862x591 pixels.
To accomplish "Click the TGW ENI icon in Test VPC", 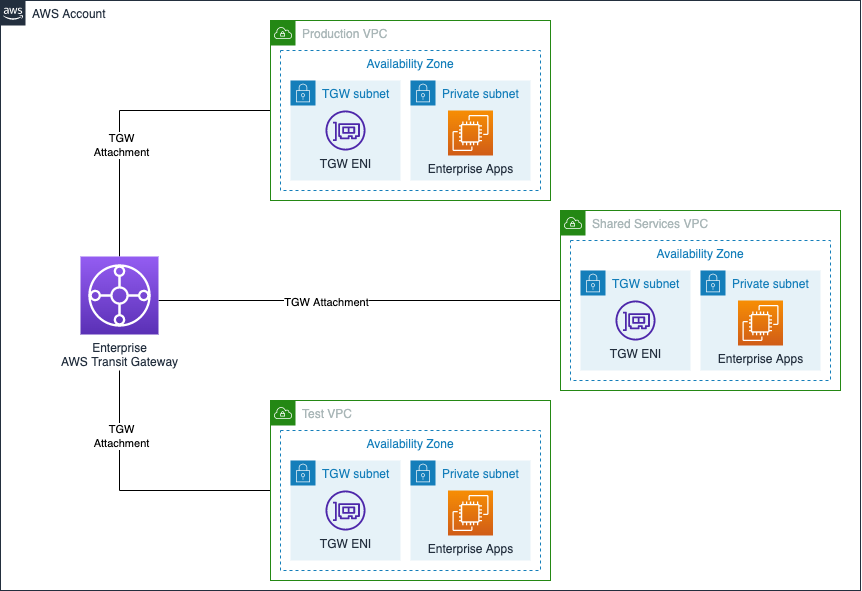I will 344,510.
